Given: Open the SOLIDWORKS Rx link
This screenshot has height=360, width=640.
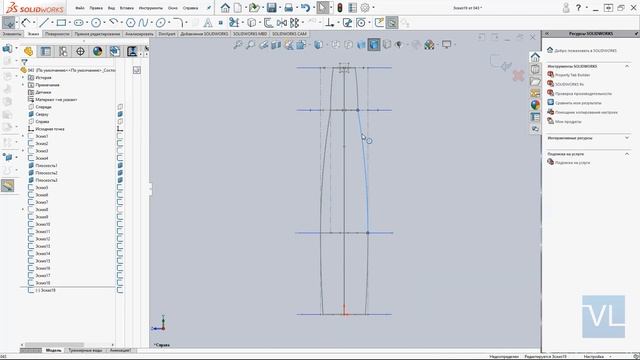Looking at the screenshot, I should (x=569, y=84).
